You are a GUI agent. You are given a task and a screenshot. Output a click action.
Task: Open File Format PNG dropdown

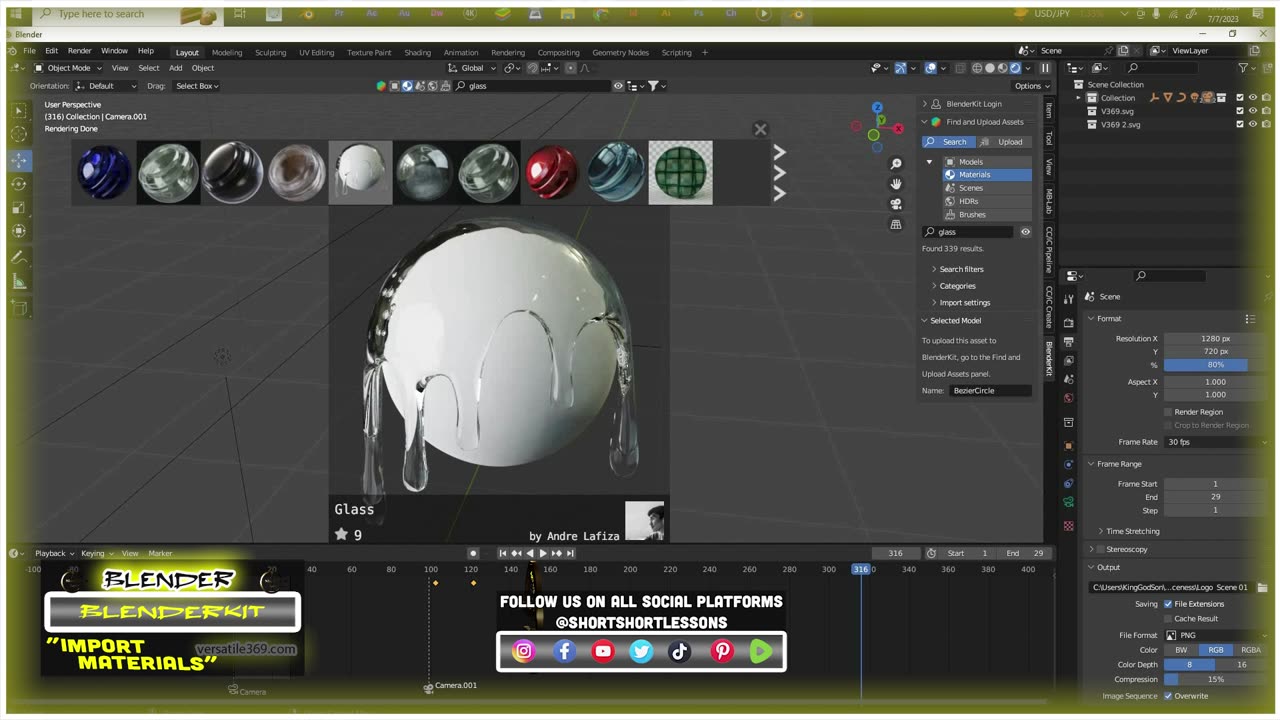[1215, 635]
